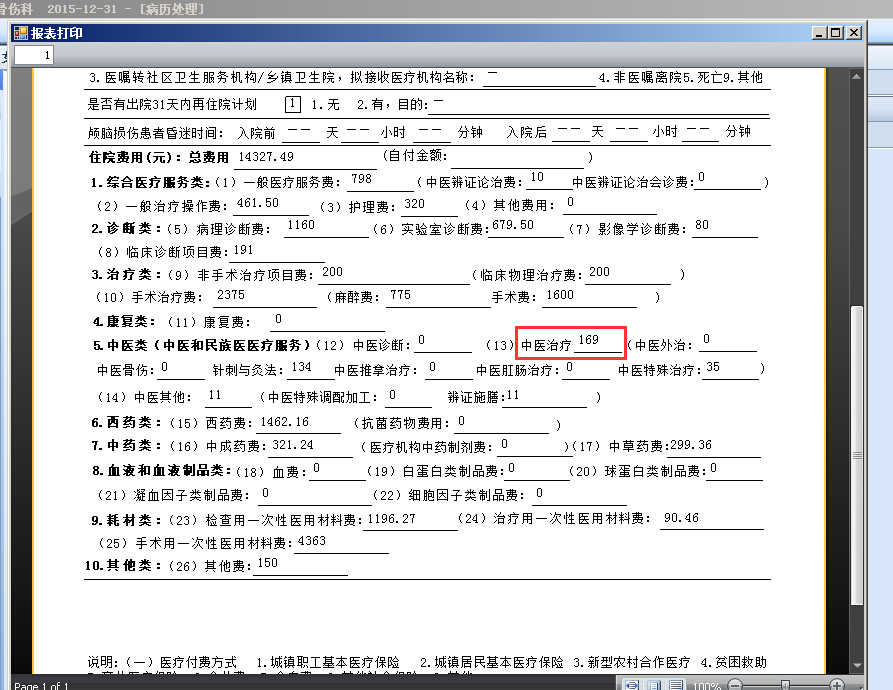This screenshot has width=893, height=690.
Task: Click the 手术用一次性医用材料费 value 4363
Action: pos(312,541)
